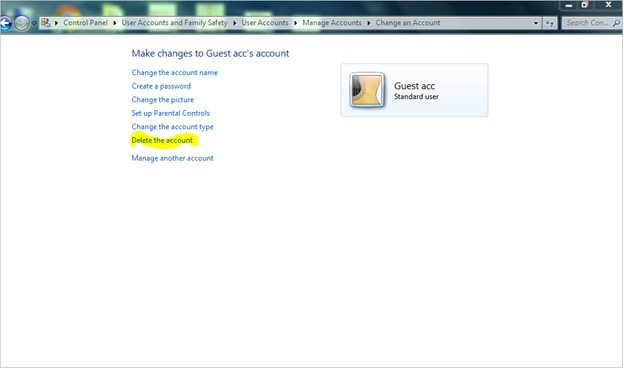This screenshot has height=369, width=624.
Task: Expand arrow after User Accounts breadcrumb
Action: 295,23
